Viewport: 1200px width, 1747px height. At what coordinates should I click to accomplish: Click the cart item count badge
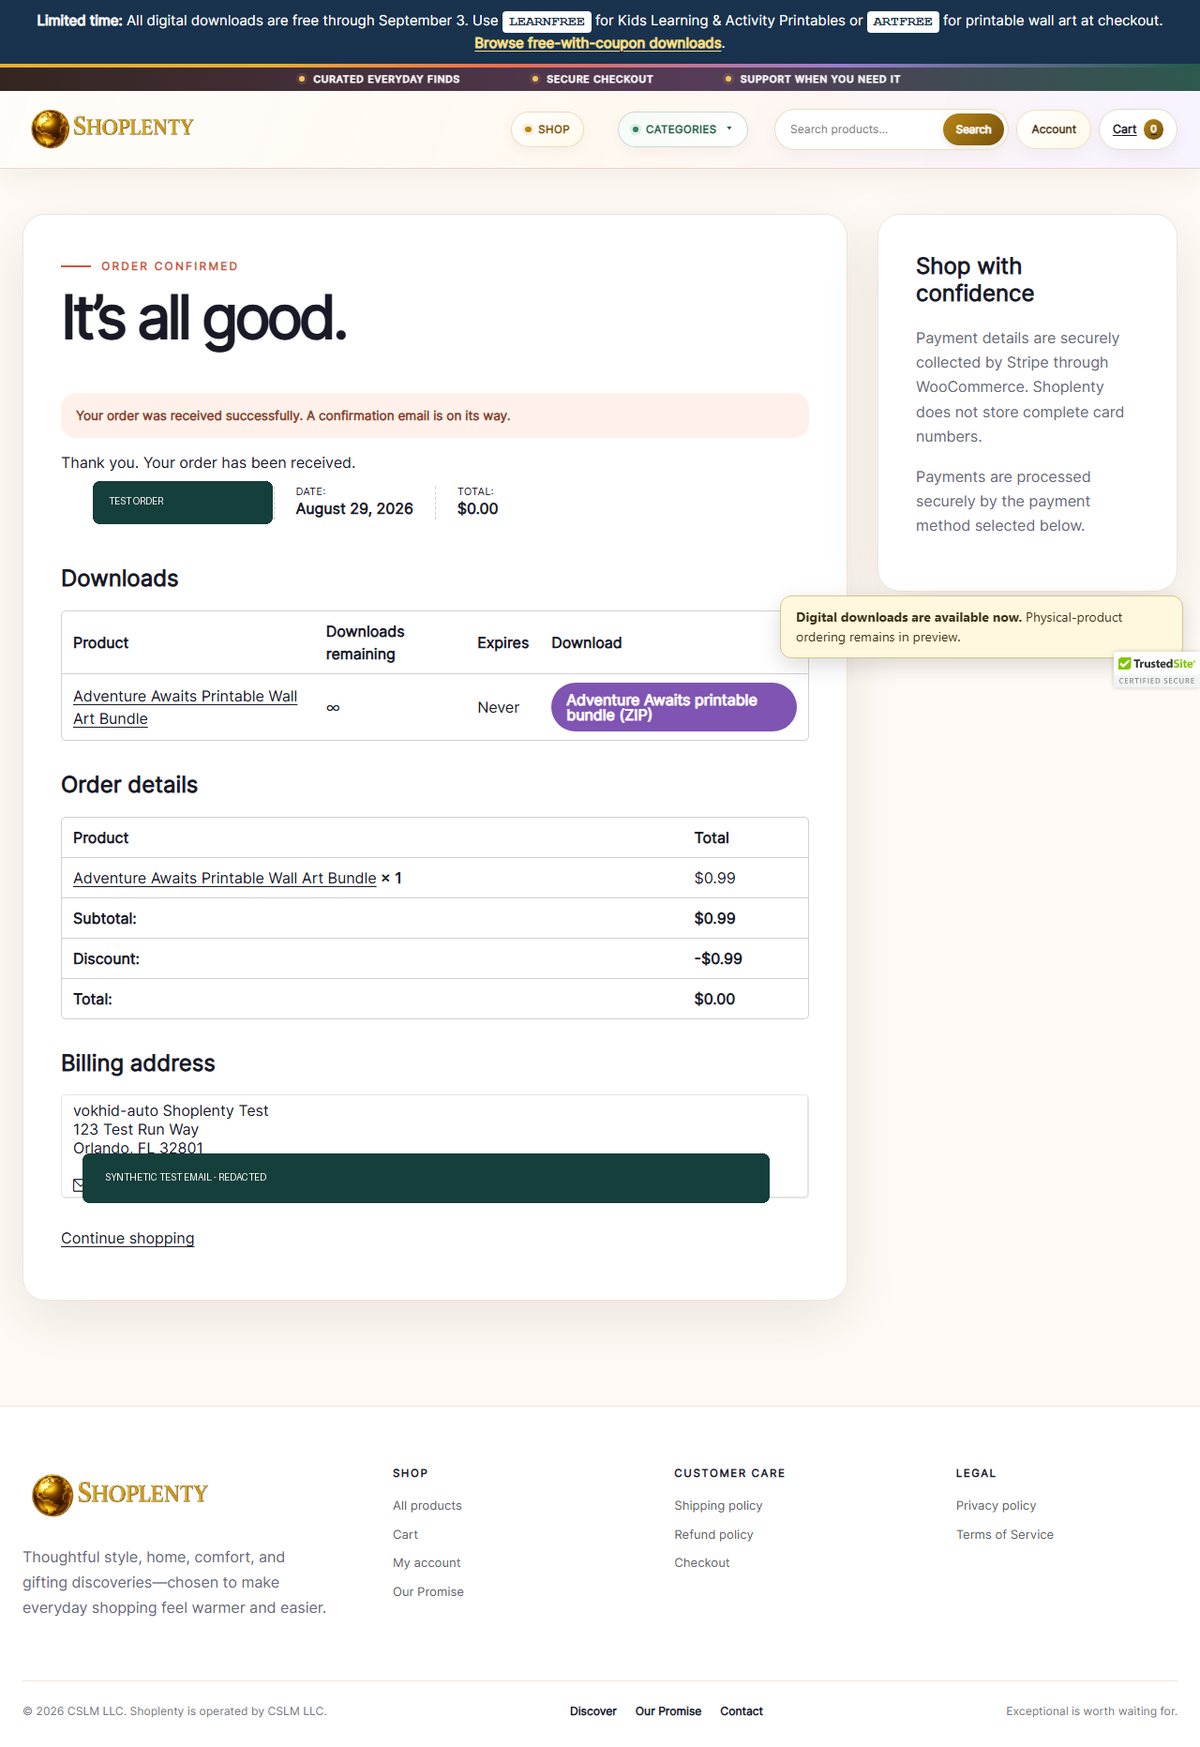point(1153,129)
